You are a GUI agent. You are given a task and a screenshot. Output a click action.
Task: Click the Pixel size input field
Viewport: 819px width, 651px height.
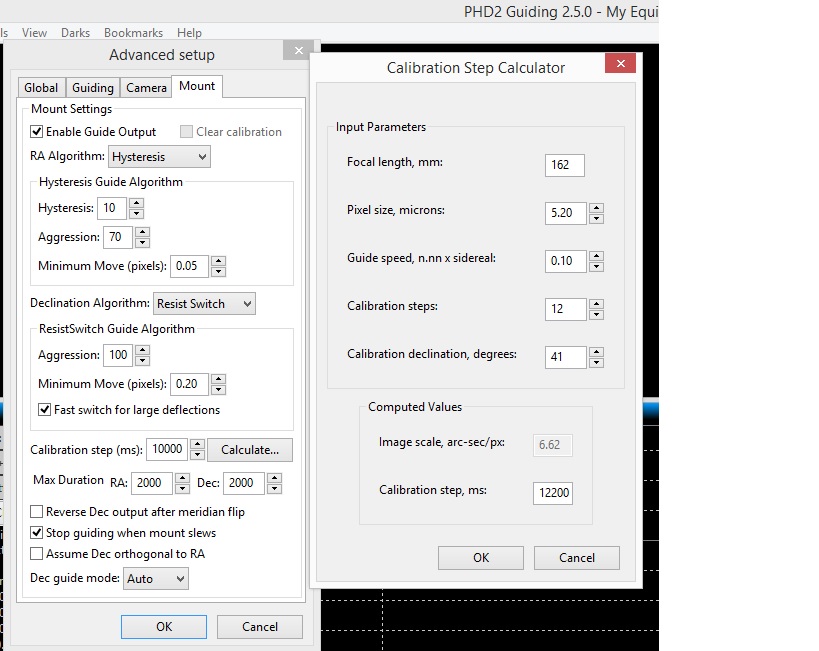click(x=566, y=213)
